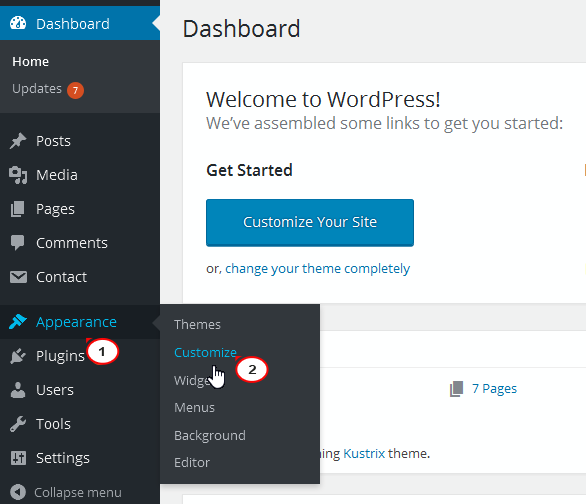This screenshot has height=504, width=586.
Task: Click the Appearance paintbrush icon
Action: (18, 322)
